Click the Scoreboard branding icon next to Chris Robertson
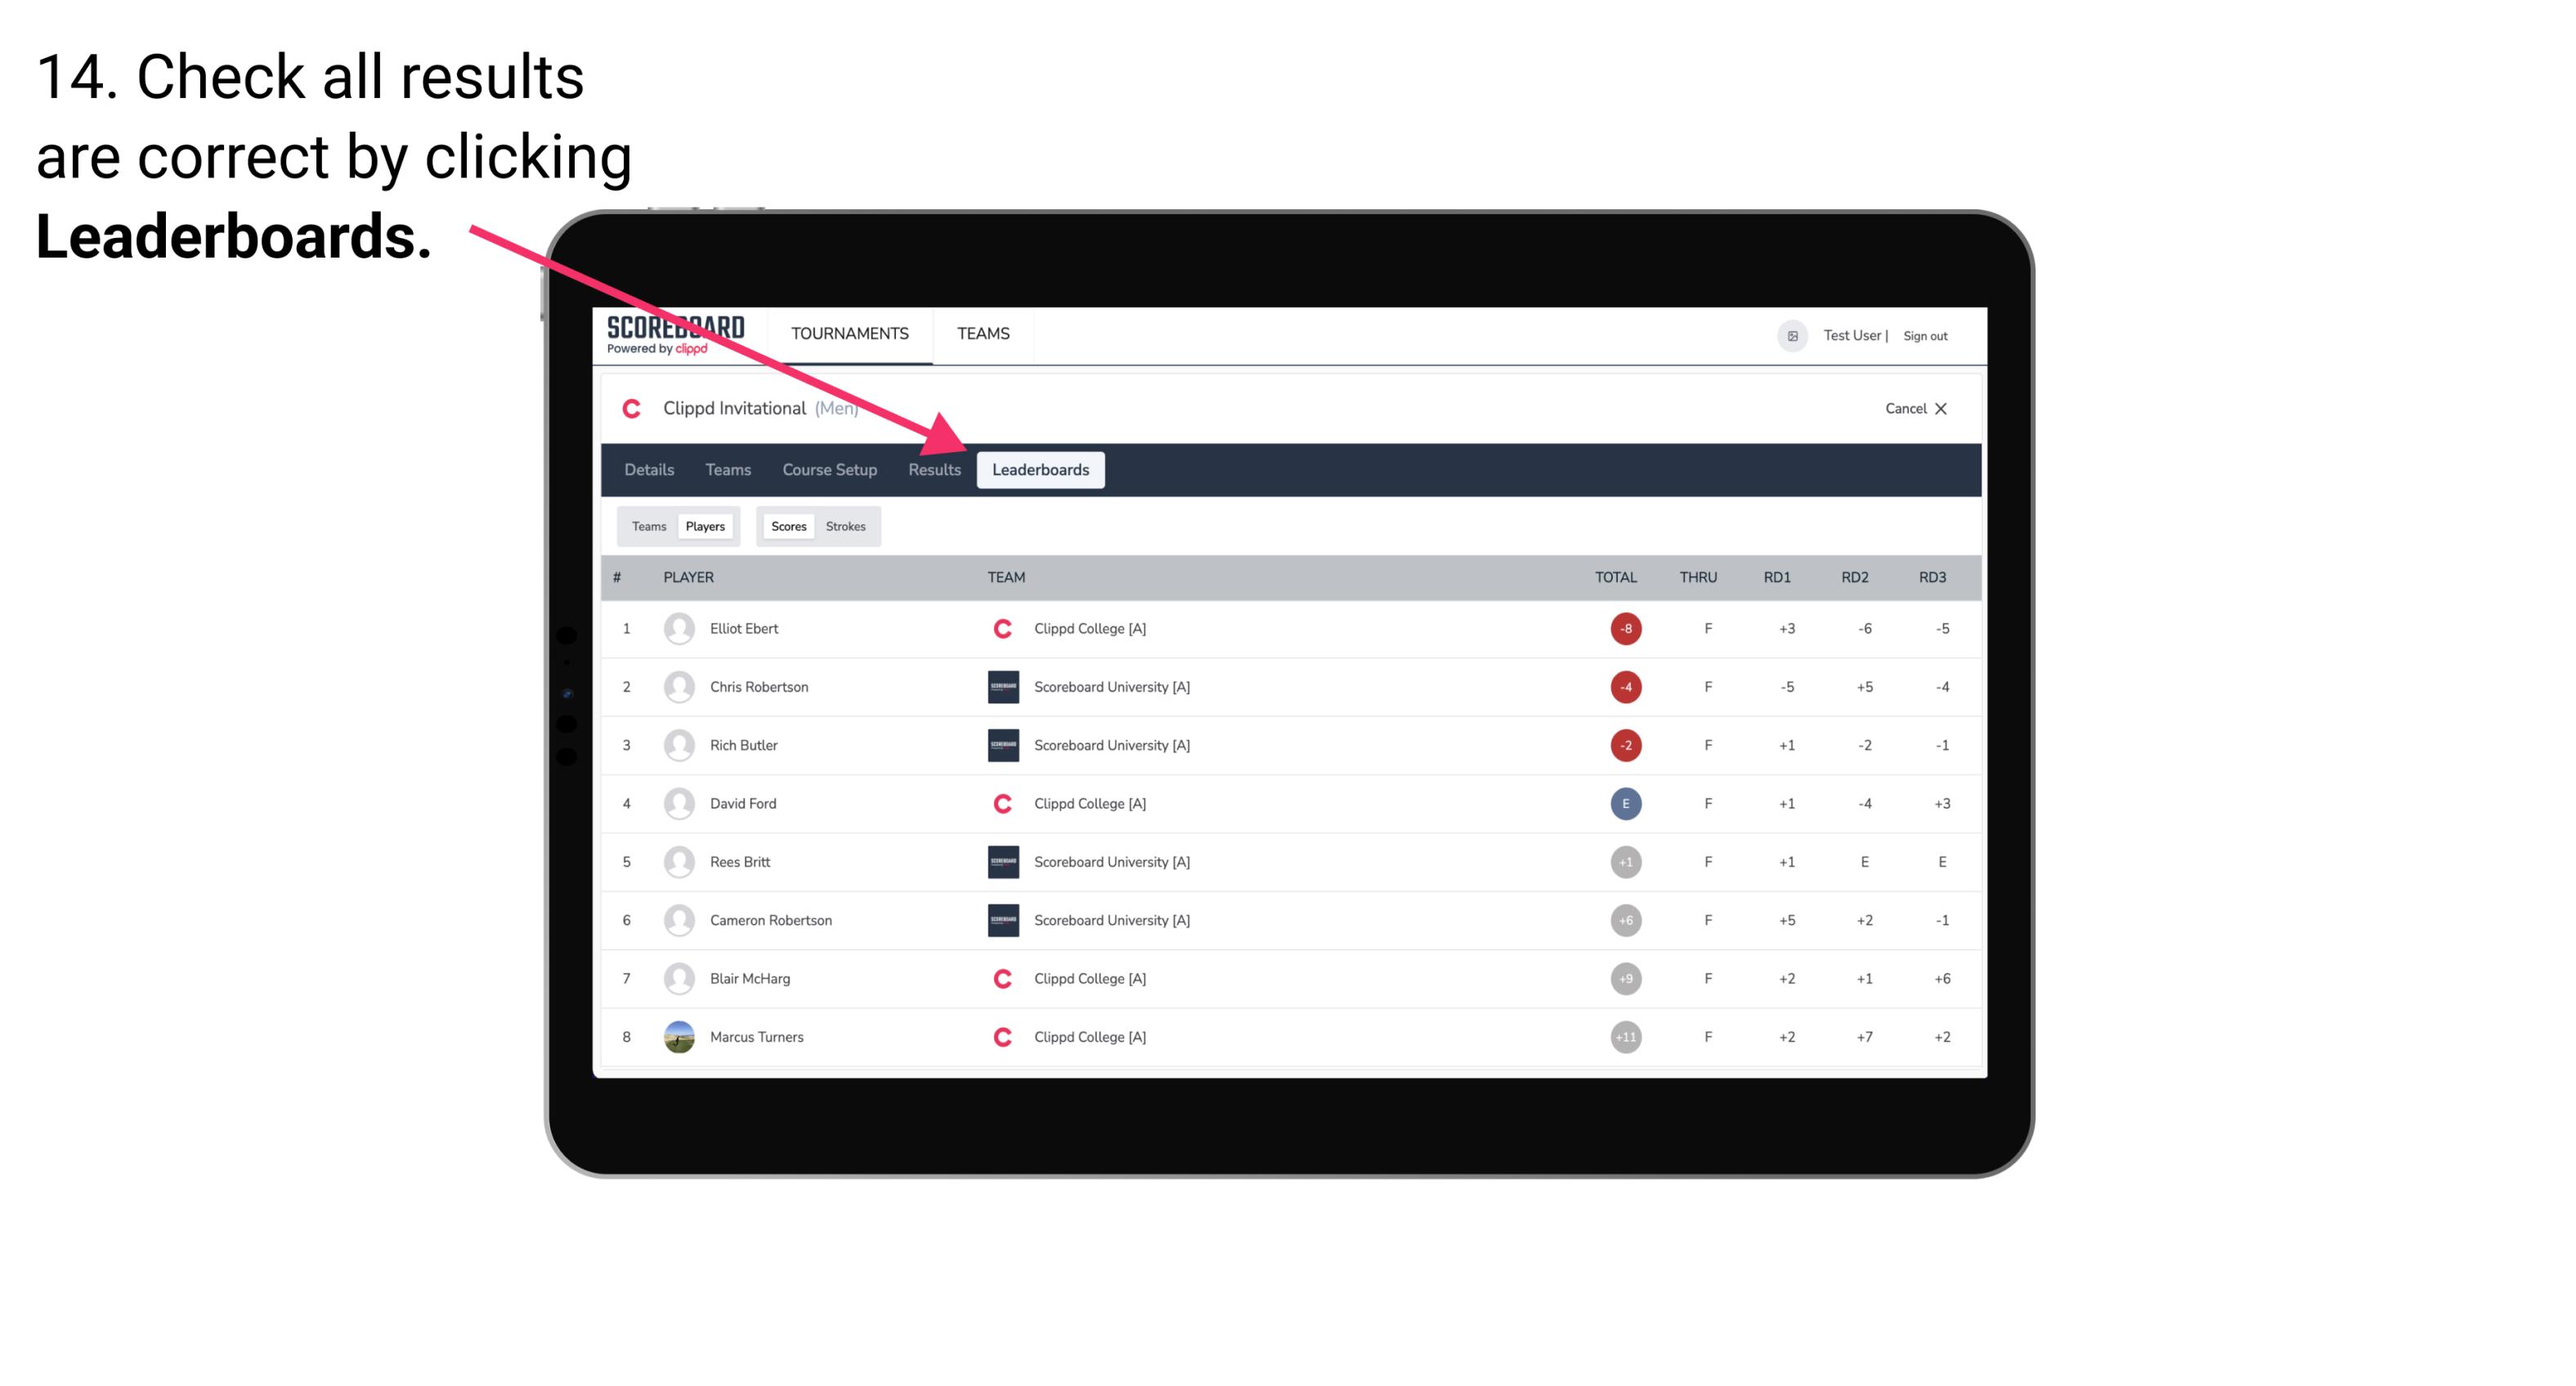 [1003, 686]
